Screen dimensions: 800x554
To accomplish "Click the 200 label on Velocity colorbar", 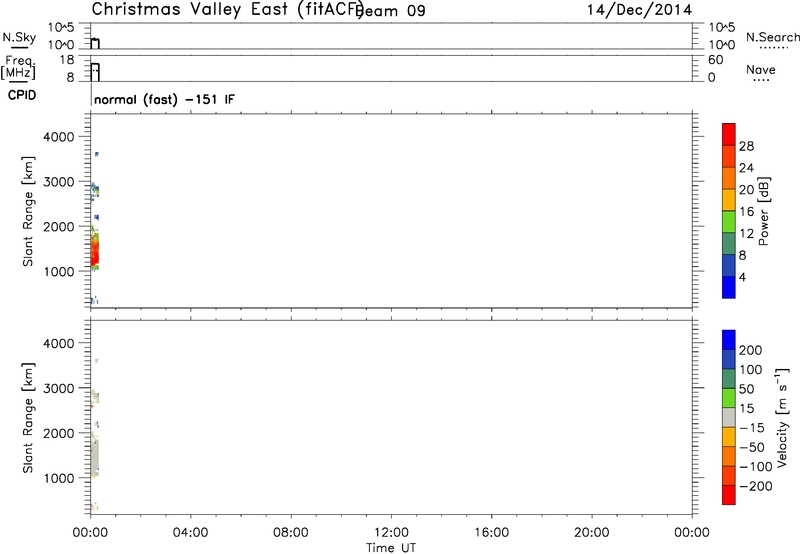I will 751,350.
